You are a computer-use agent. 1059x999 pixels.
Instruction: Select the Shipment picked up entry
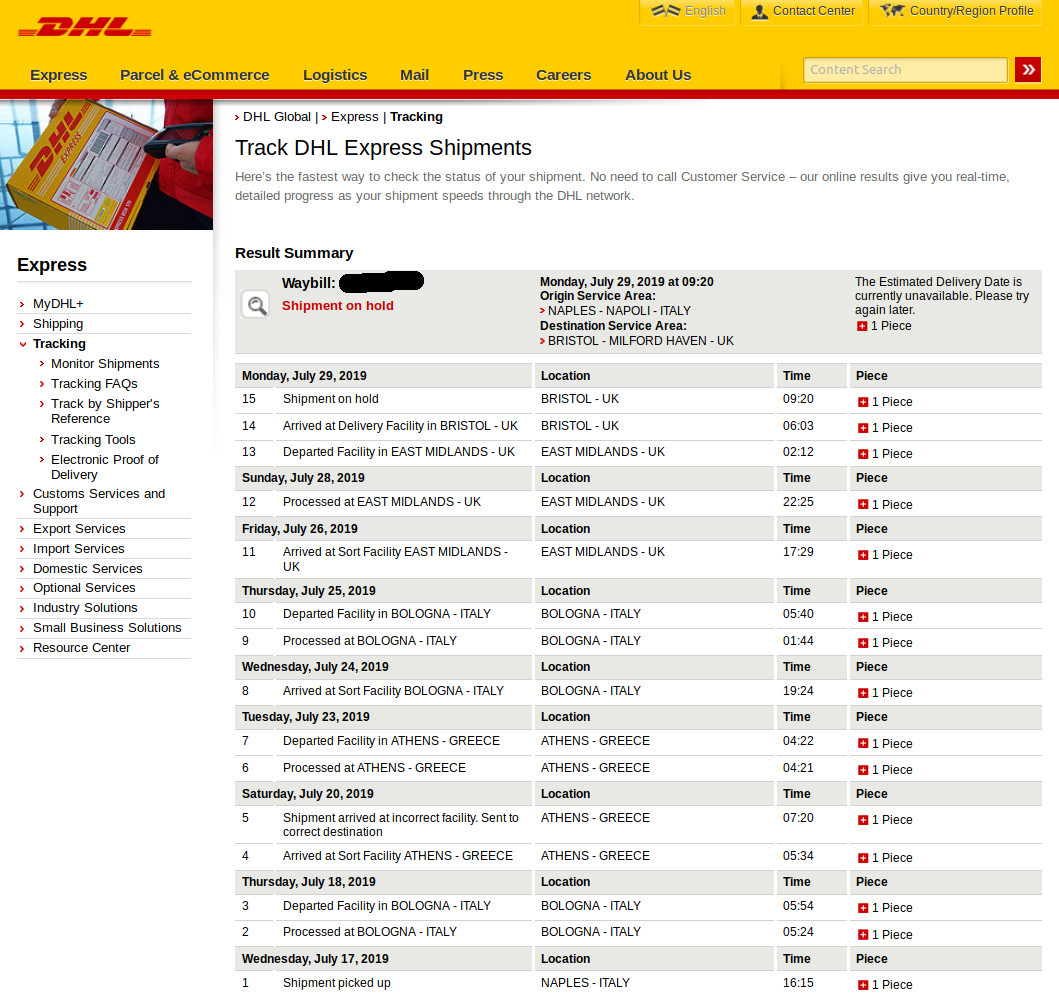[x=336, y=983]
